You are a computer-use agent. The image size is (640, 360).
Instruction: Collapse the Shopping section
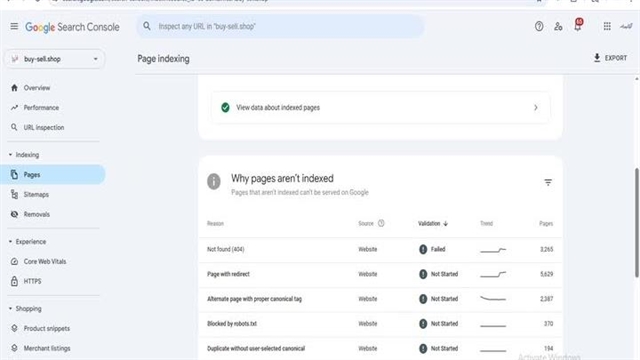tap(24, 309)
